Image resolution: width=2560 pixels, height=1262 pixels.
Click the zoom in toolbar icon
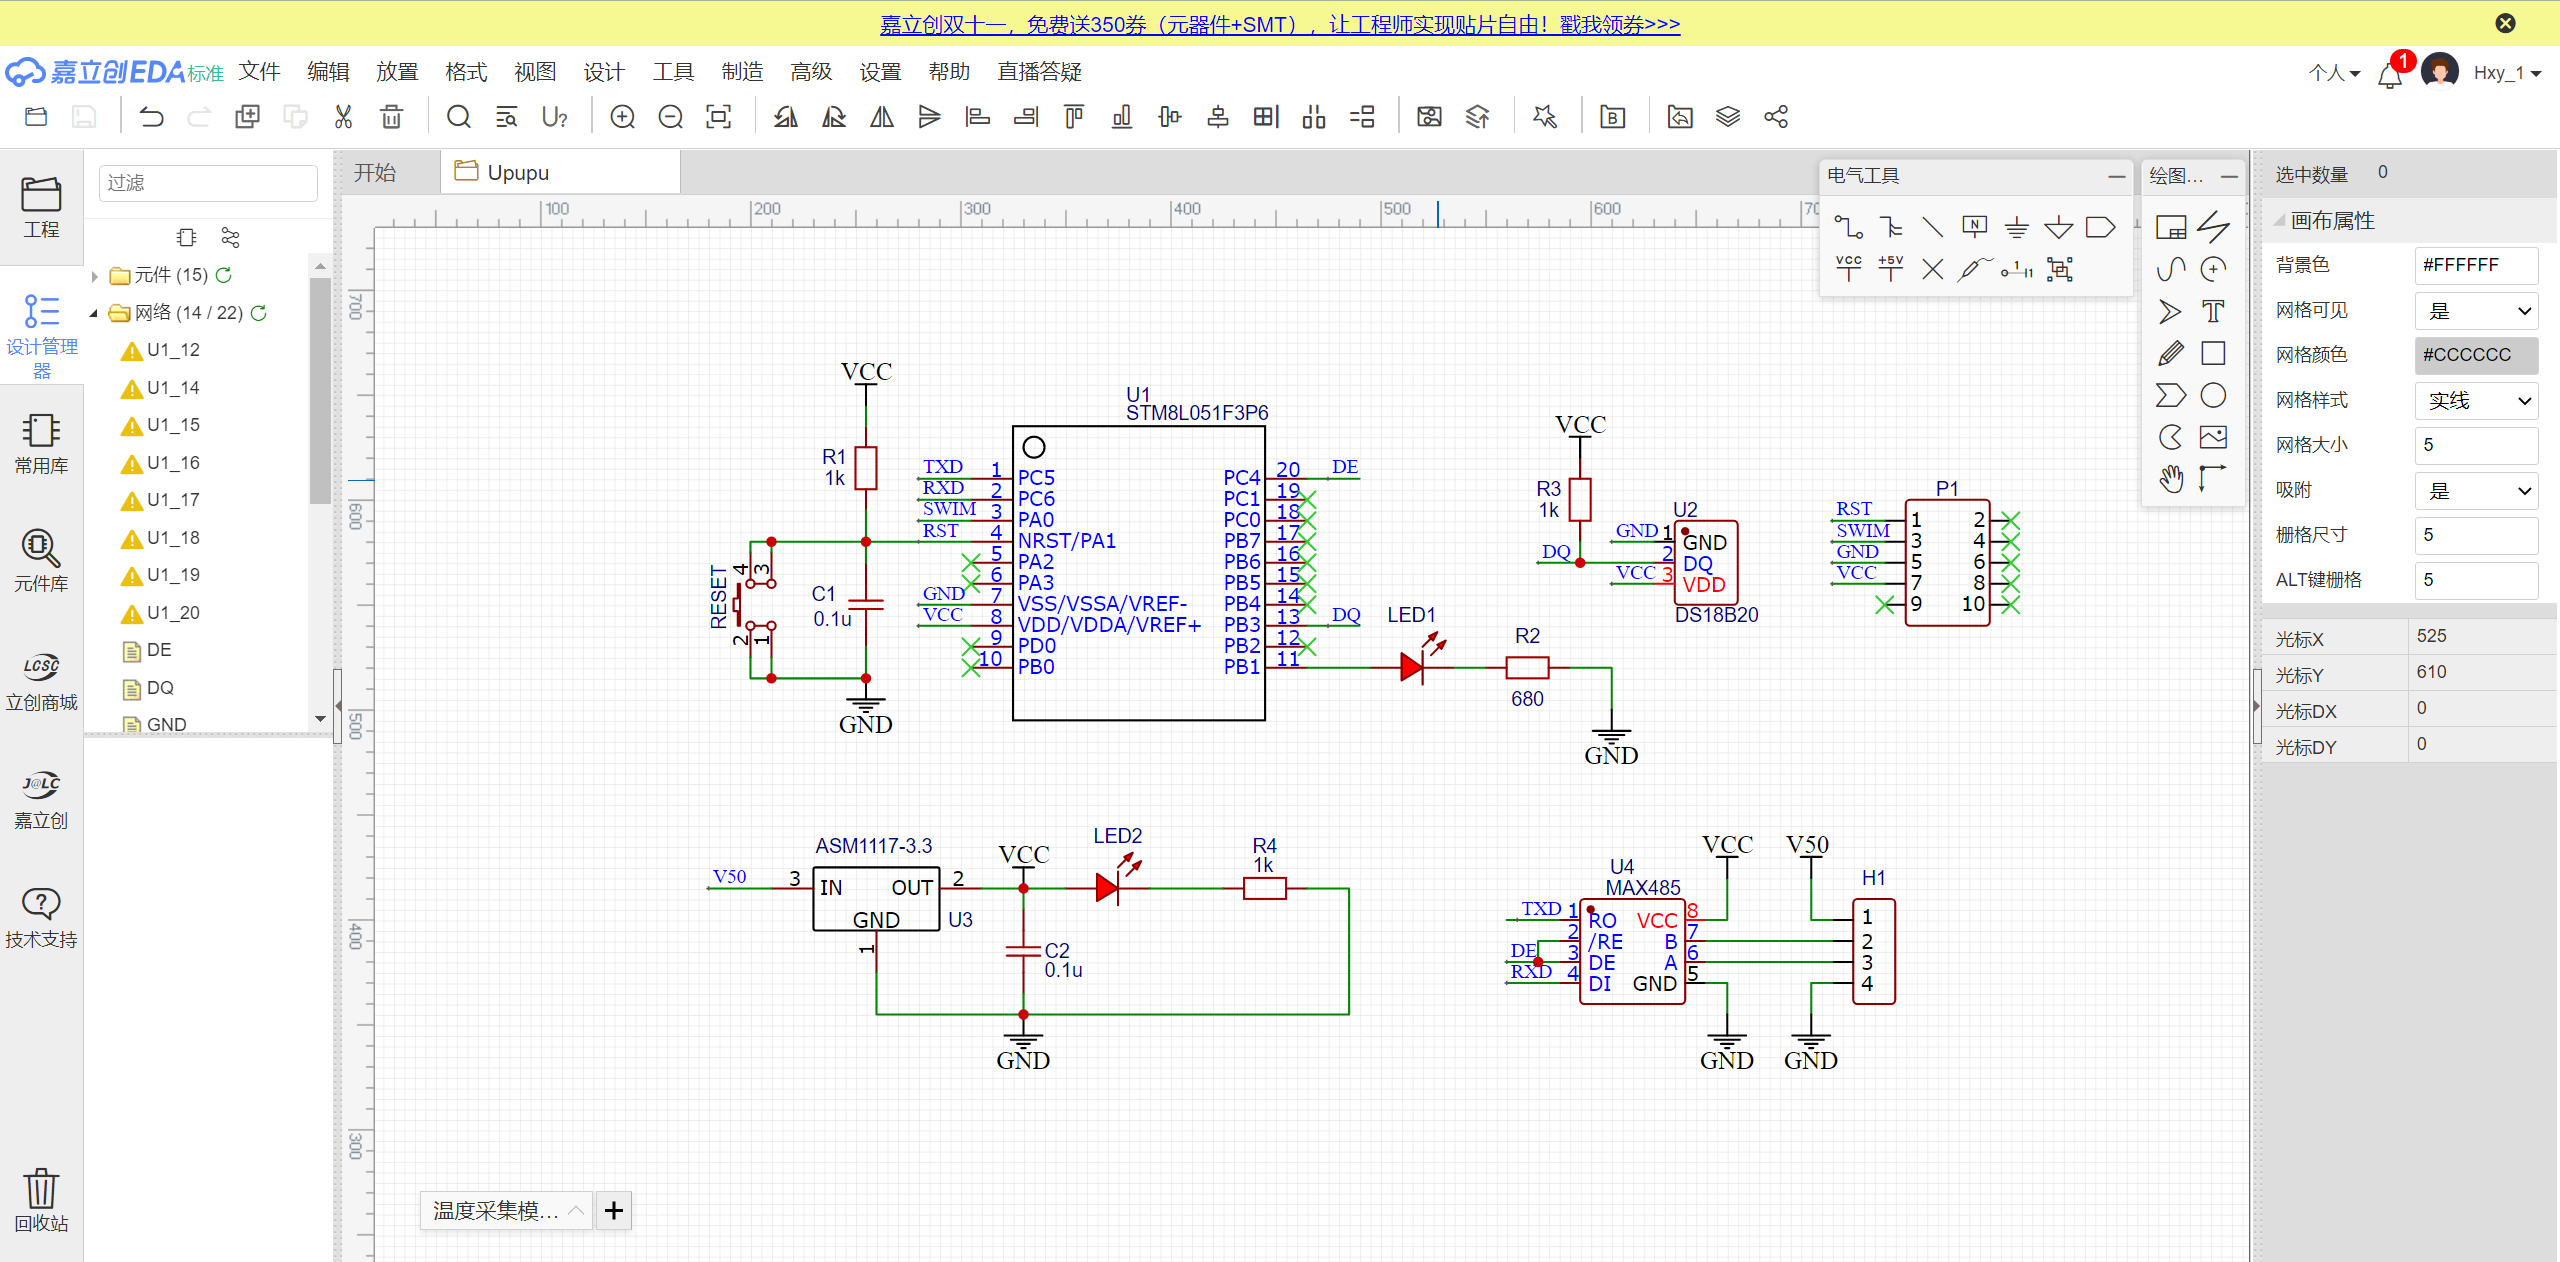622,117
